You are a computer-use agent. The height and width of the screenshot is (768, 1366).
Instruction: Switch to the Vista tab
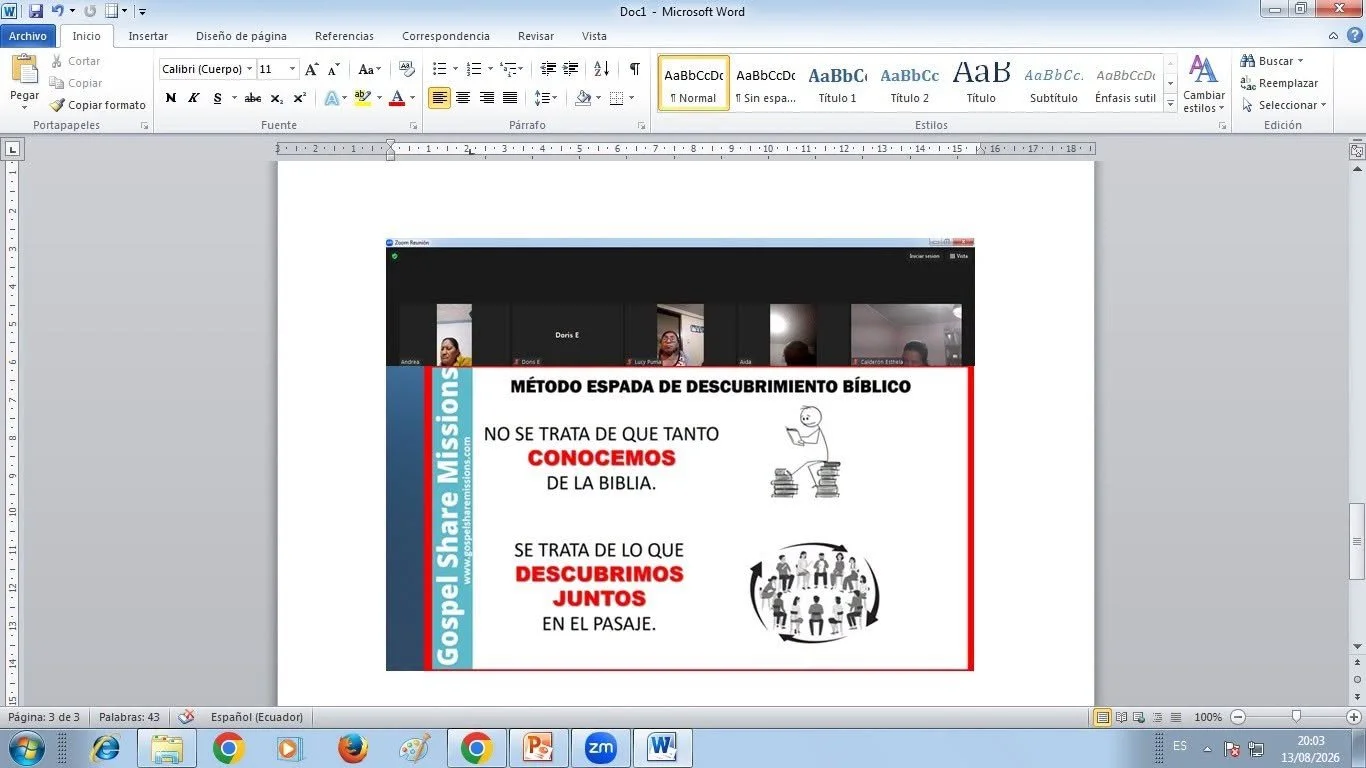(594, 36)
